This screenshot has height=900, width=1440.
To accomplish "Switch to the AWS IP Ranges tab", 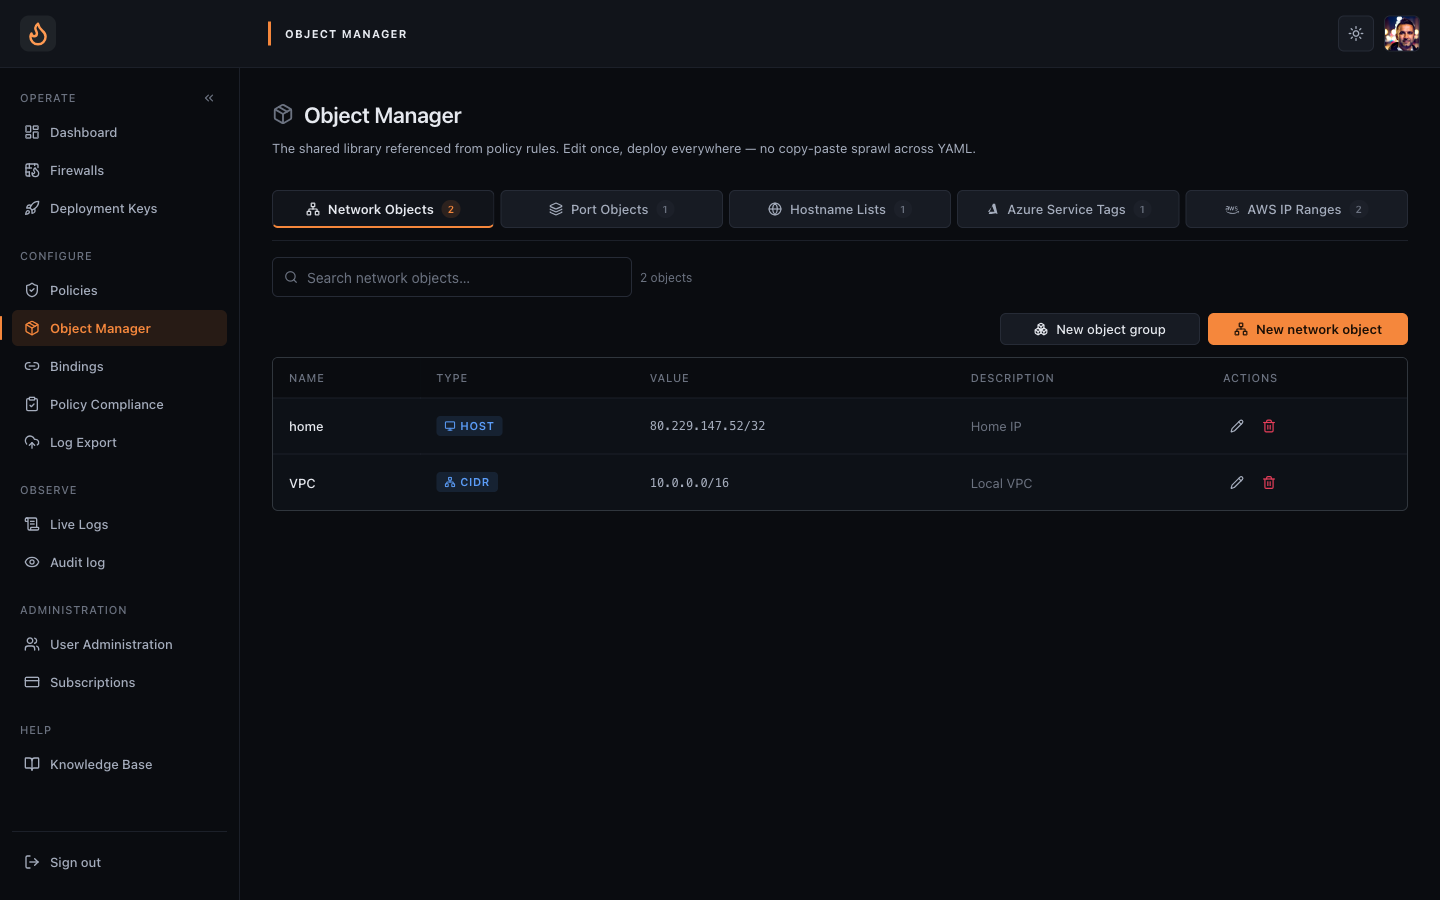I will (1297, 209).
